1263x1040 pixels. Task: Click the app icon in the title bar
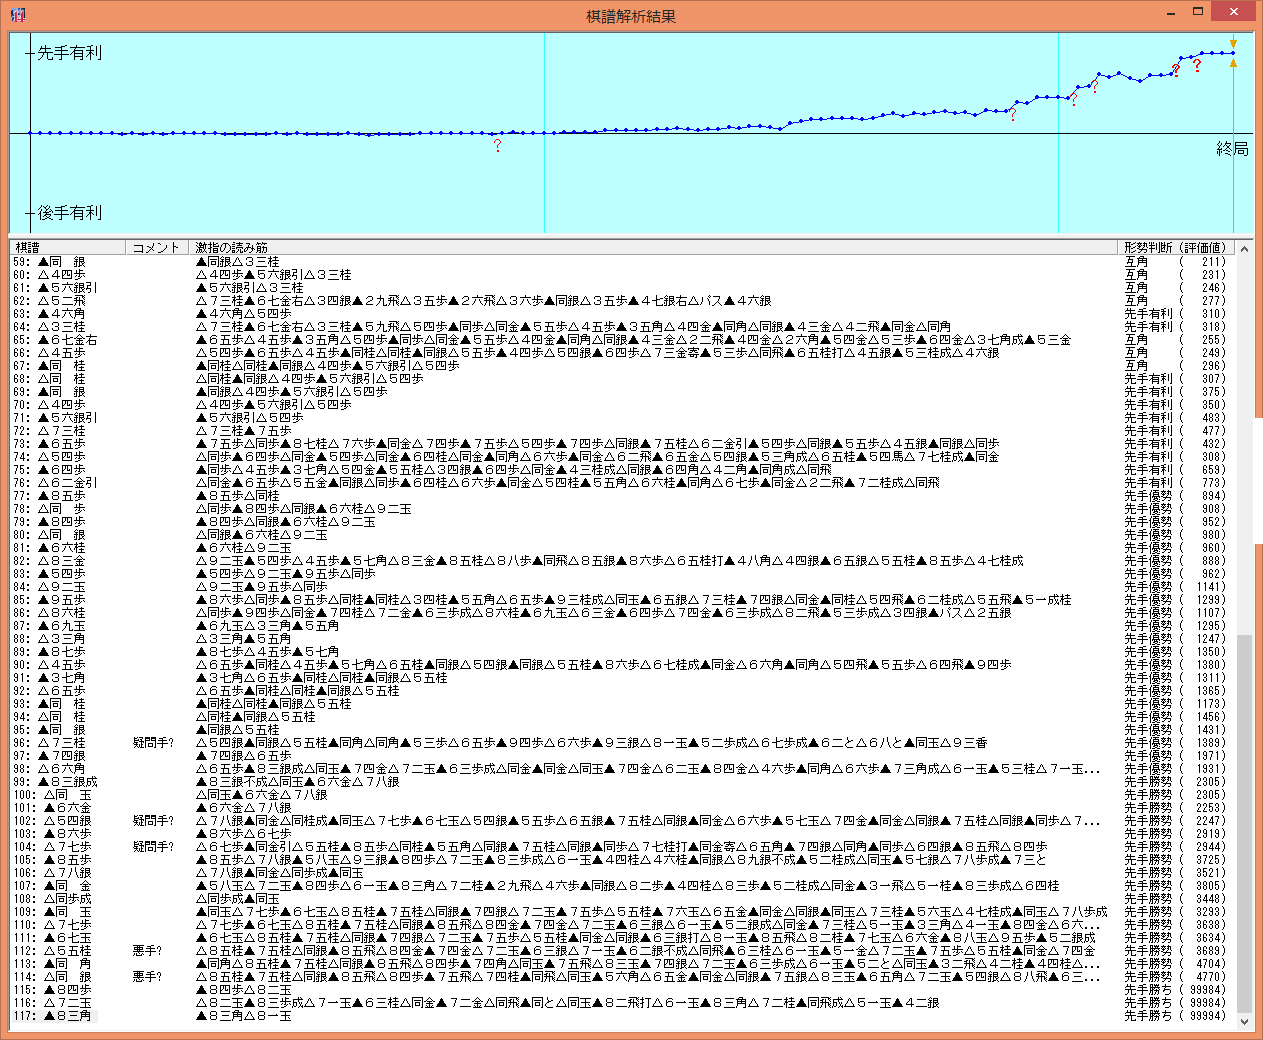pyautogui.click(x=17, y=15)
